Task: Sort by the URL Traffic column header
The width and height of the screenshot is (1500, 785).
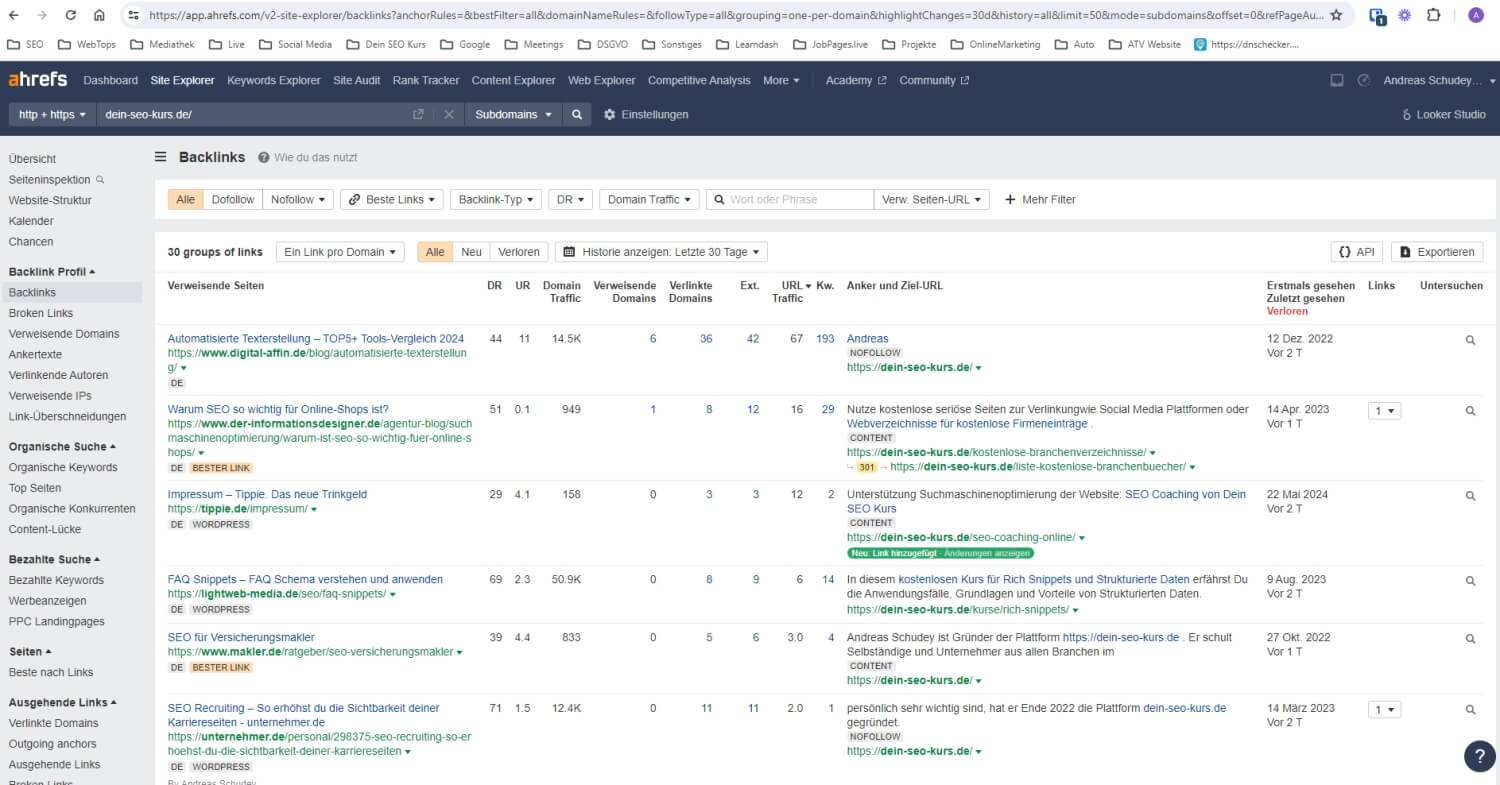Action: click(790, 292)
